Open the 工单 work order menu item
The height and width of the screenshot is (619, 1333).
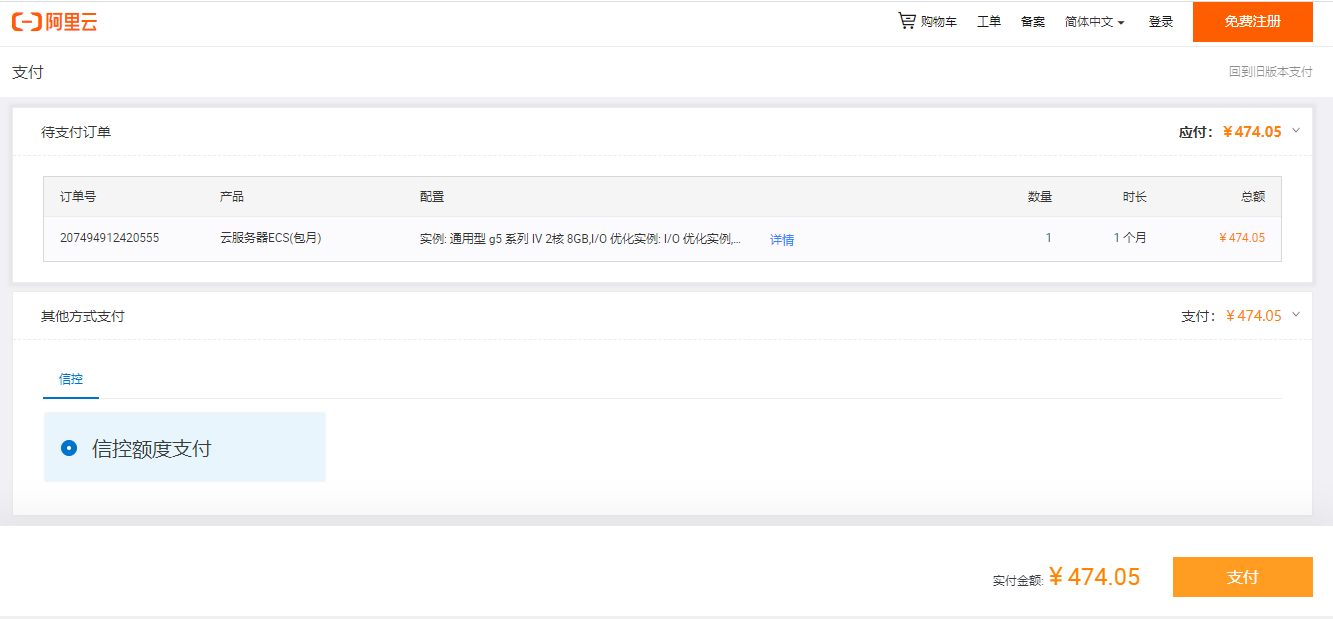[988, 20]
